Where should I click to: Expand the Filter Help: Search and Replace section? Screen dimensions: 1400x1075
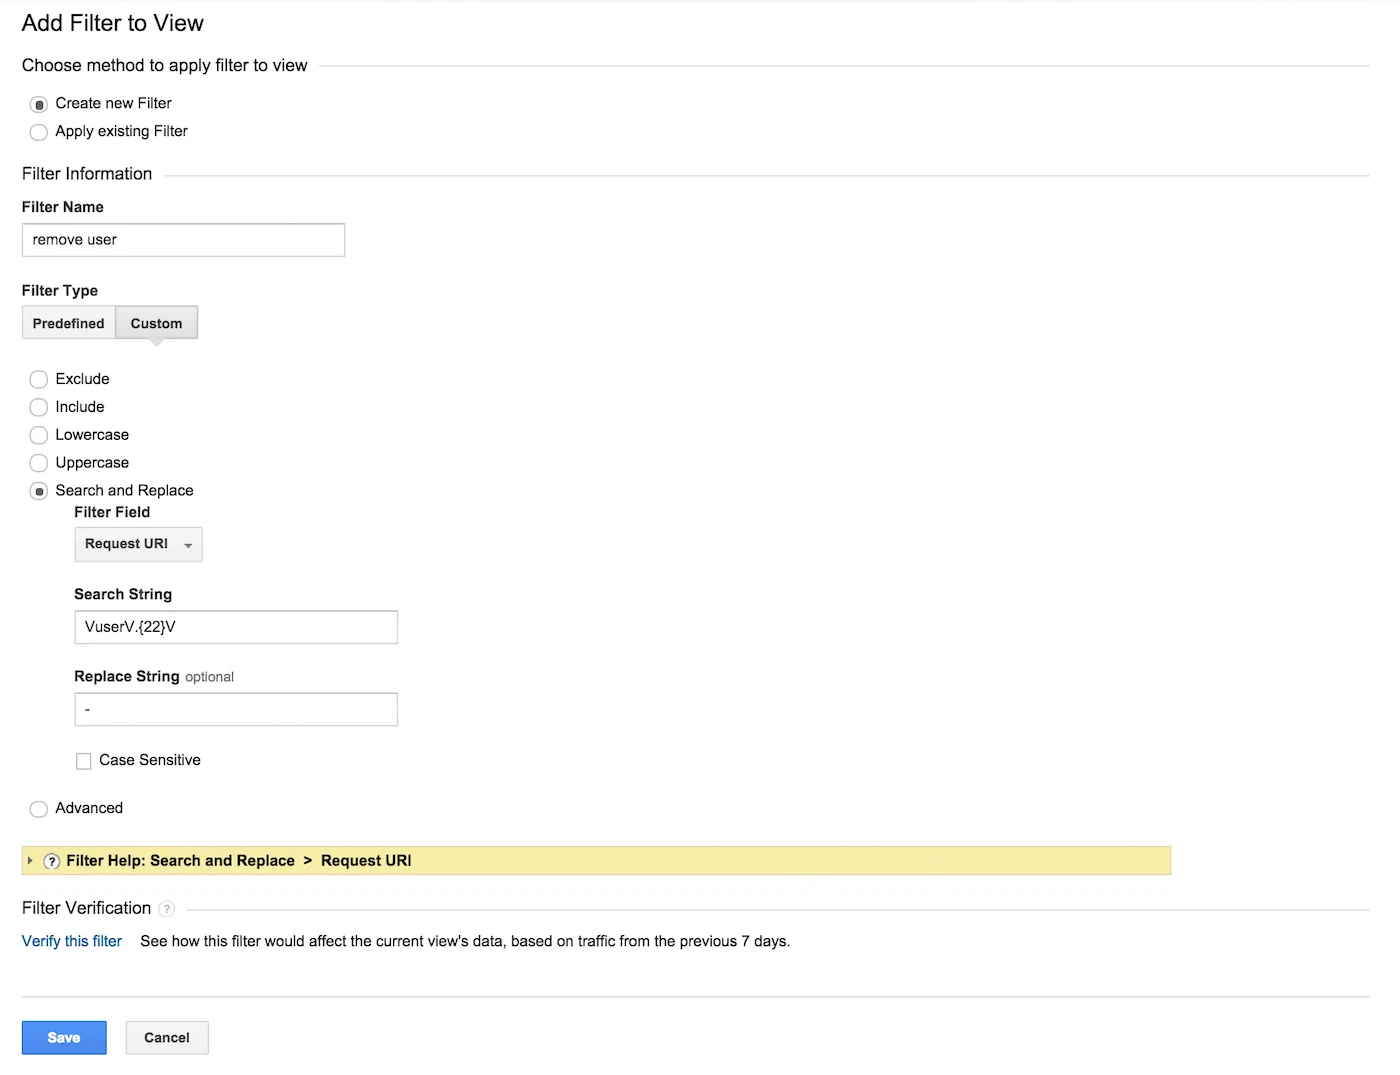[x=30, y=860]
